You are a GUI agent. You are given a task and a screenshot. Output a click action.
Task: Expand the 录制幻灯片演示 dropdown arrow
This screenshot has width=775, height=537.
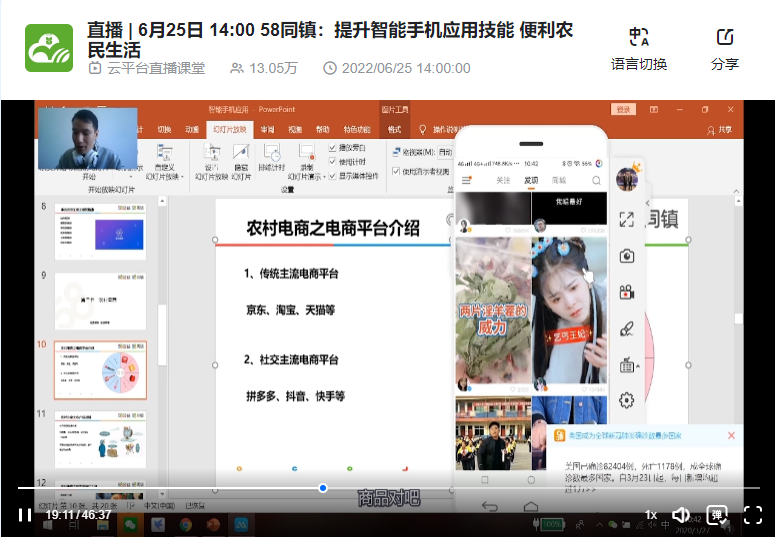tap(324, 177)
